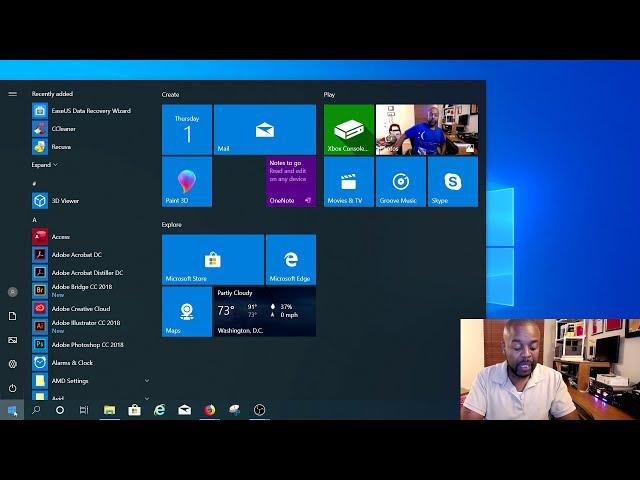Open Microsoft Store from taskbar

[x=134, y=410]
